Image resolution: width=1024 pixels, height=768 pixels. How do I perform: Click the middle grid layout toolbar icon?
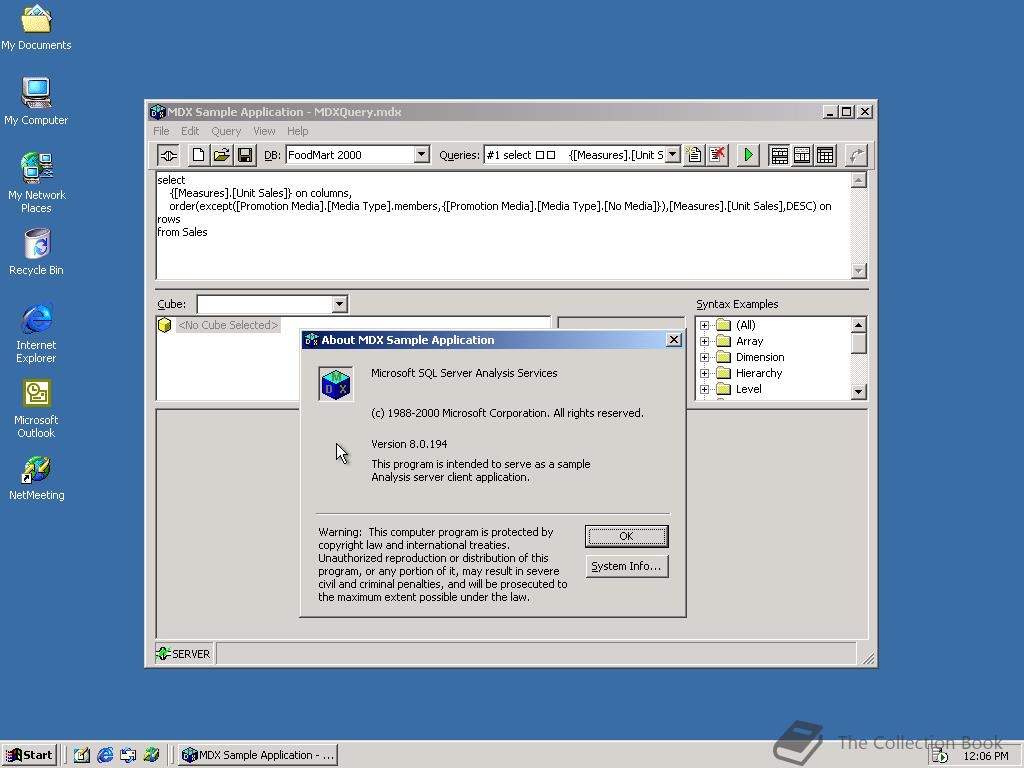[802, 155]
